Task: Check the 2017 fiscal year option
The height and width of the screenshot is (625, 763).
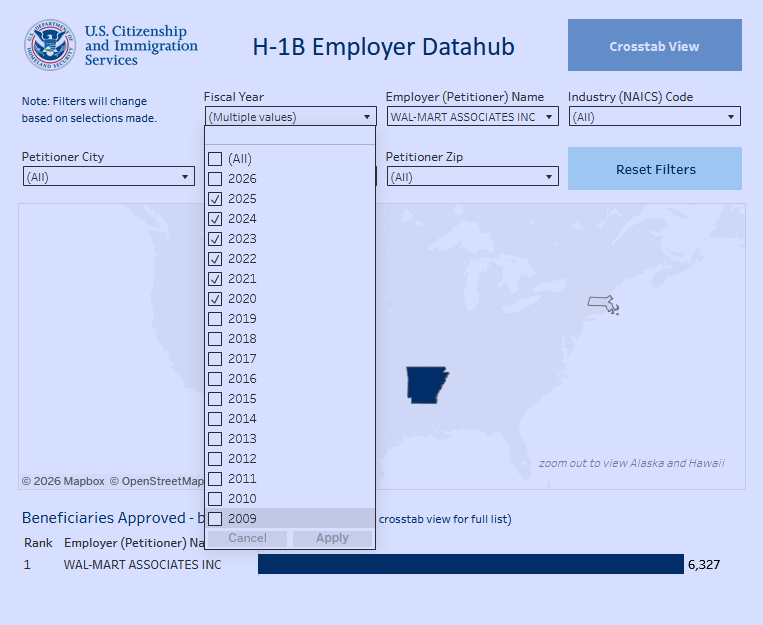Action: point(215,359)
